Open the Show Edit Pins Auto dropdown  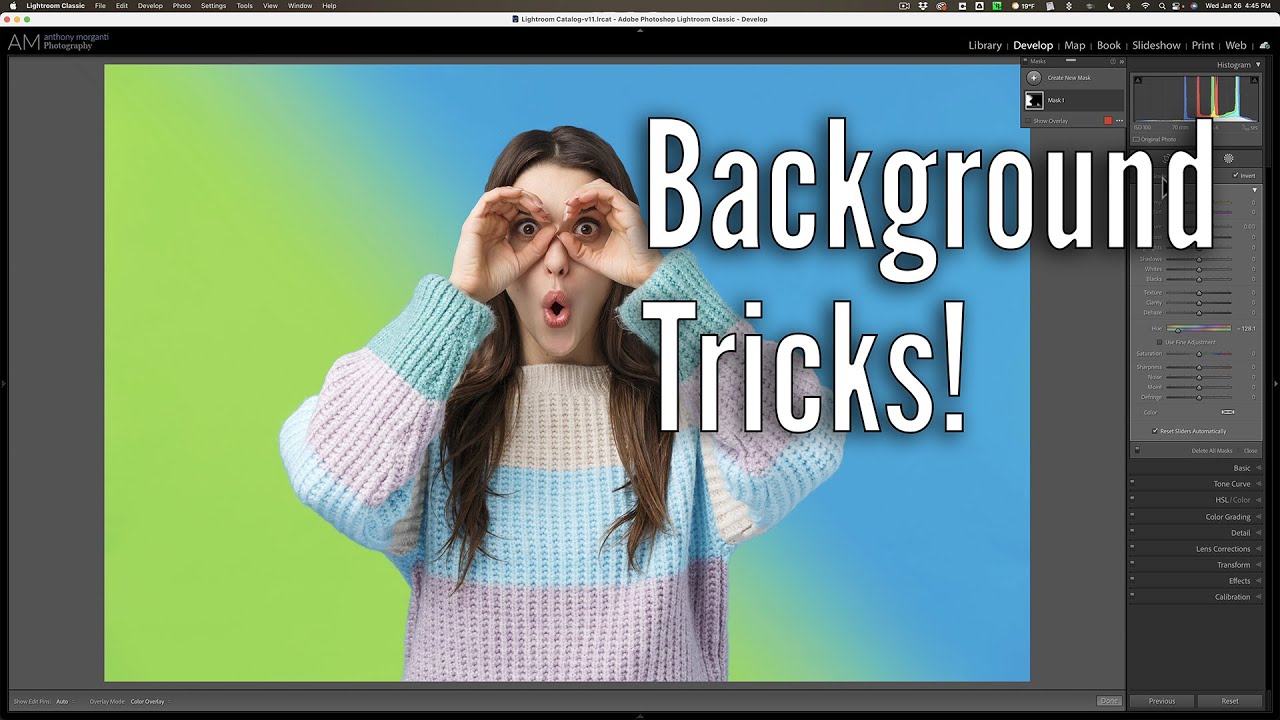tap(64, 701)
